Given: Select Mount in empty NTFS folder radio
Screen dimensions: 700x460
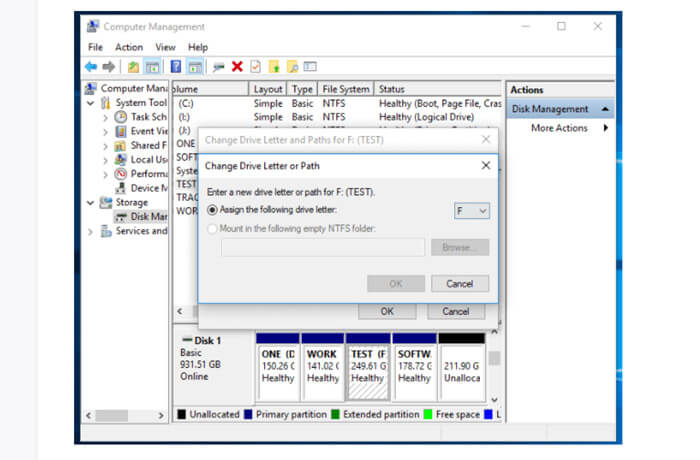Looking at the screenshot, I should 212,229.
